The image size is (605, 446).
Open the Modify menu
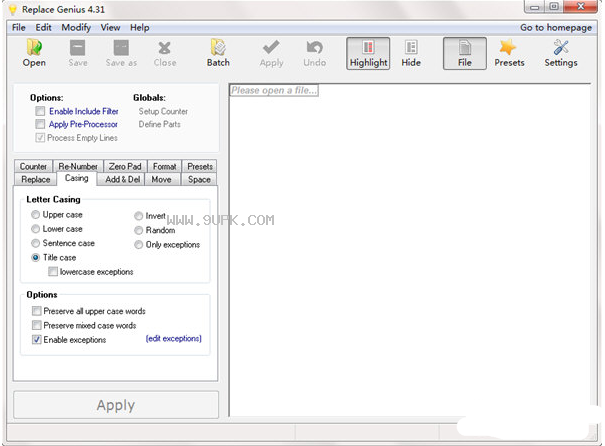click(76, 27)
